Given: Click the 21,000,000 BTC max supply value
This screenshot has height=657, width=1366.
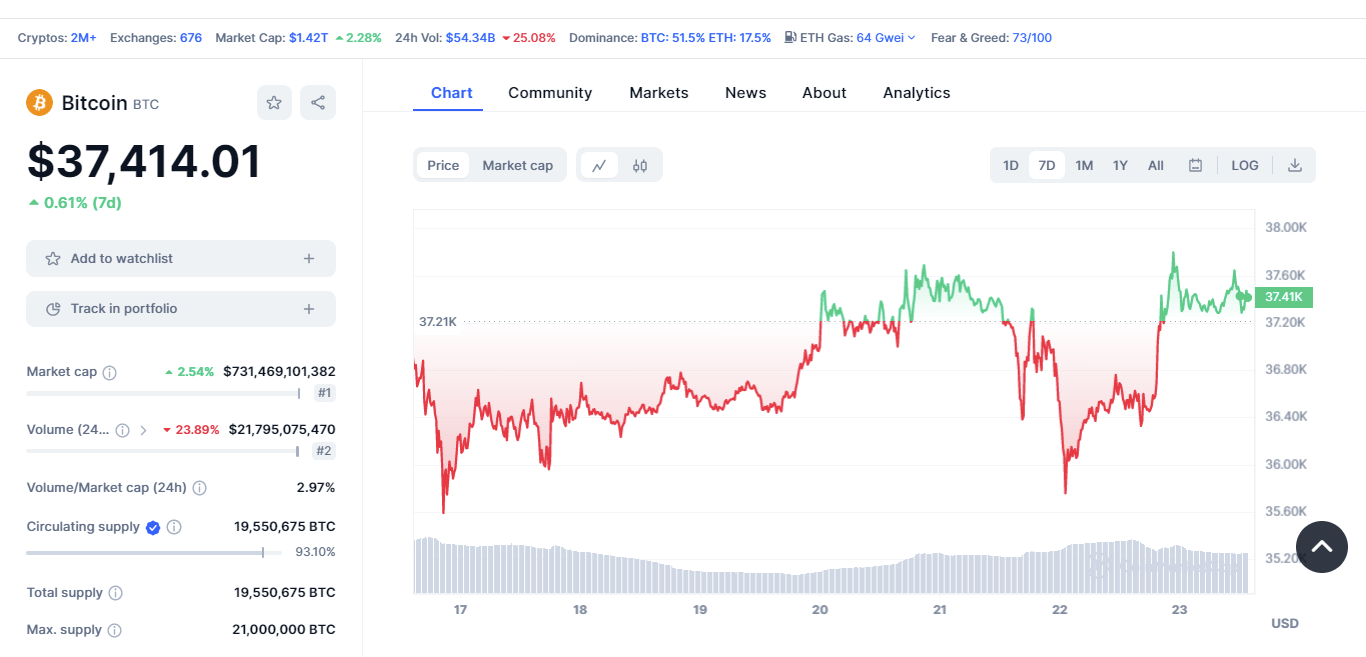Looking at the screenshot, I should tap(284, 630).
